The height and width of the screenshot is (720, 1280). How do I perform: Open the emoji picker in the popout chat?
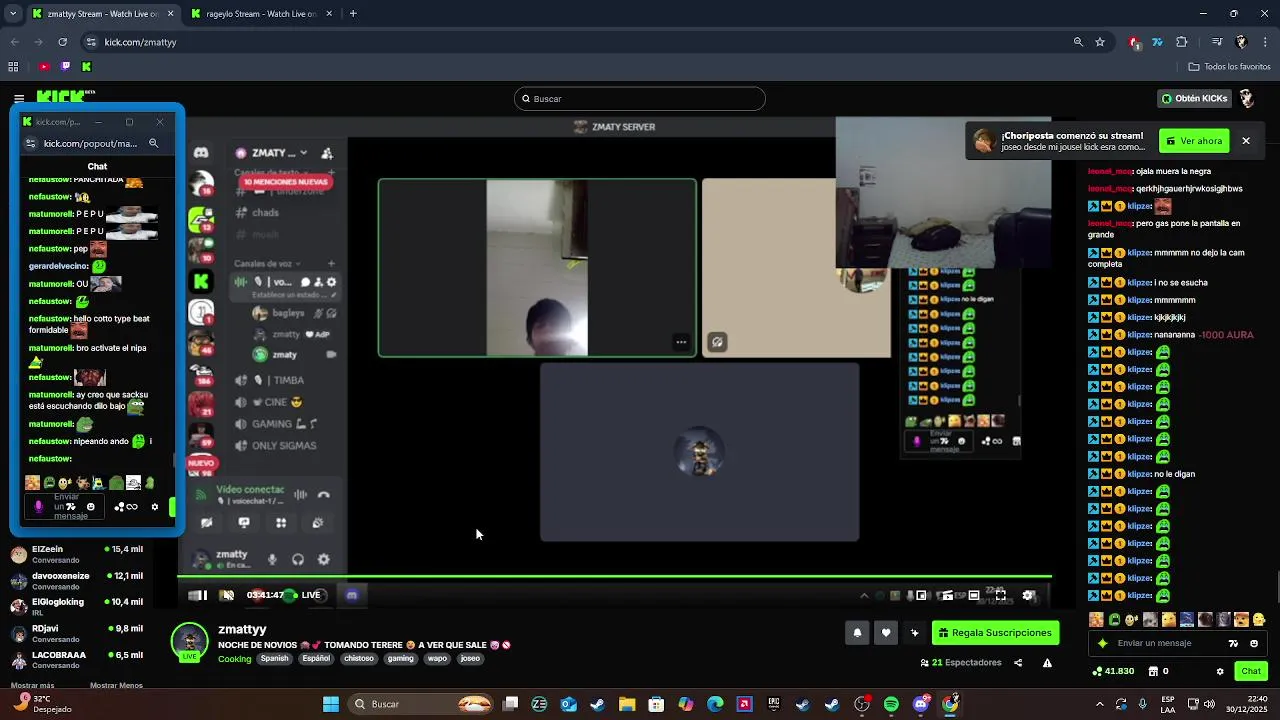pos(91,507)
